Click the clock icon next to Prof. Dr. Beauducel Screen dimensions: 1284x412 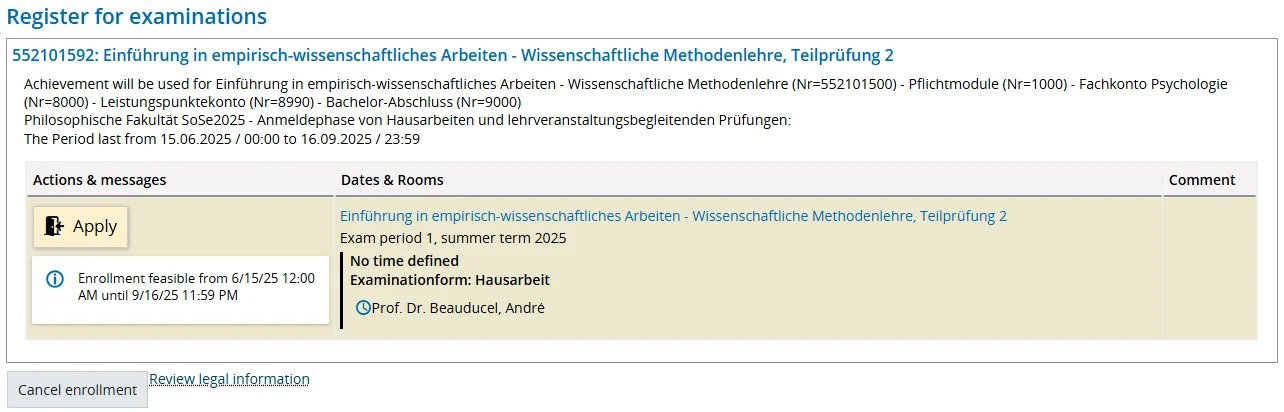[363, 308]
